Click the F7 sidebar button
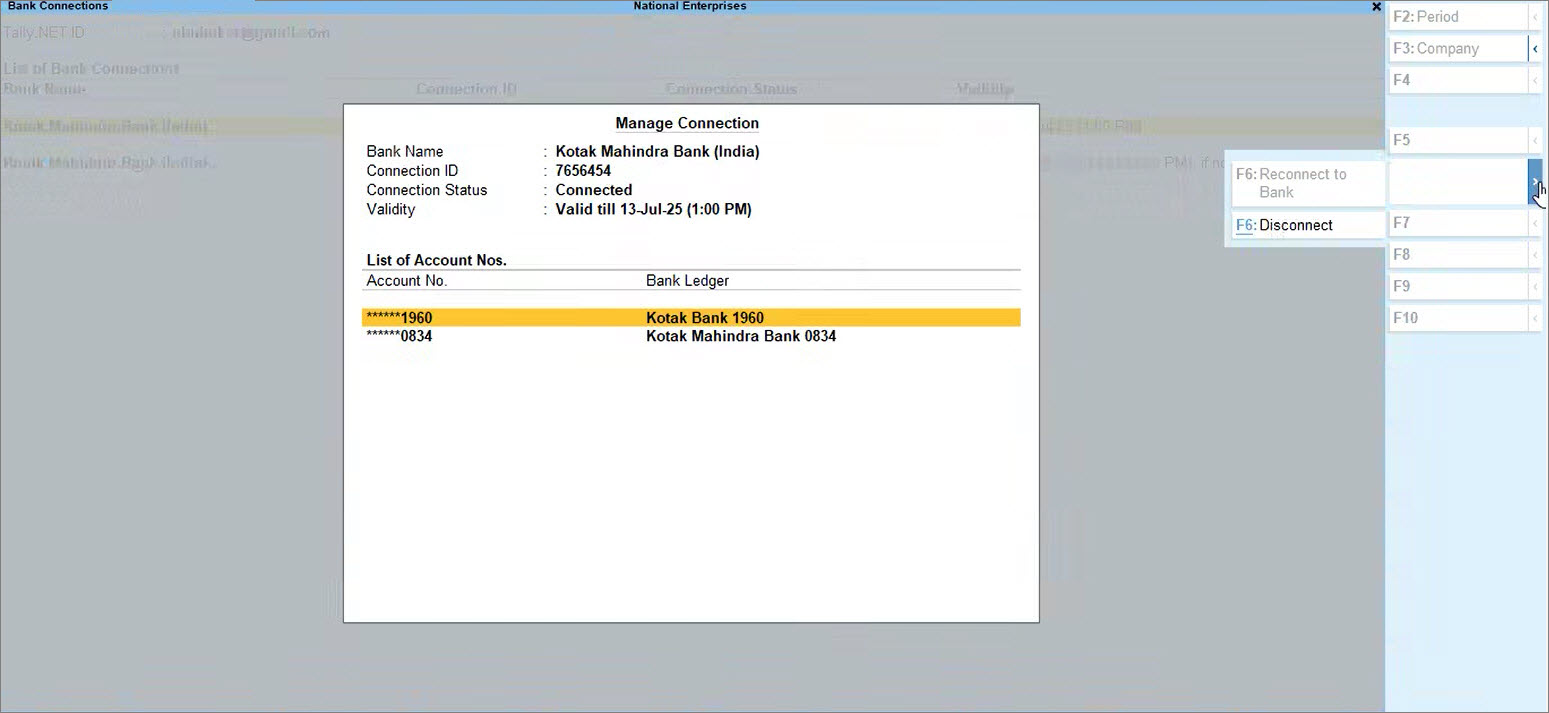 tap(1459, 223)
